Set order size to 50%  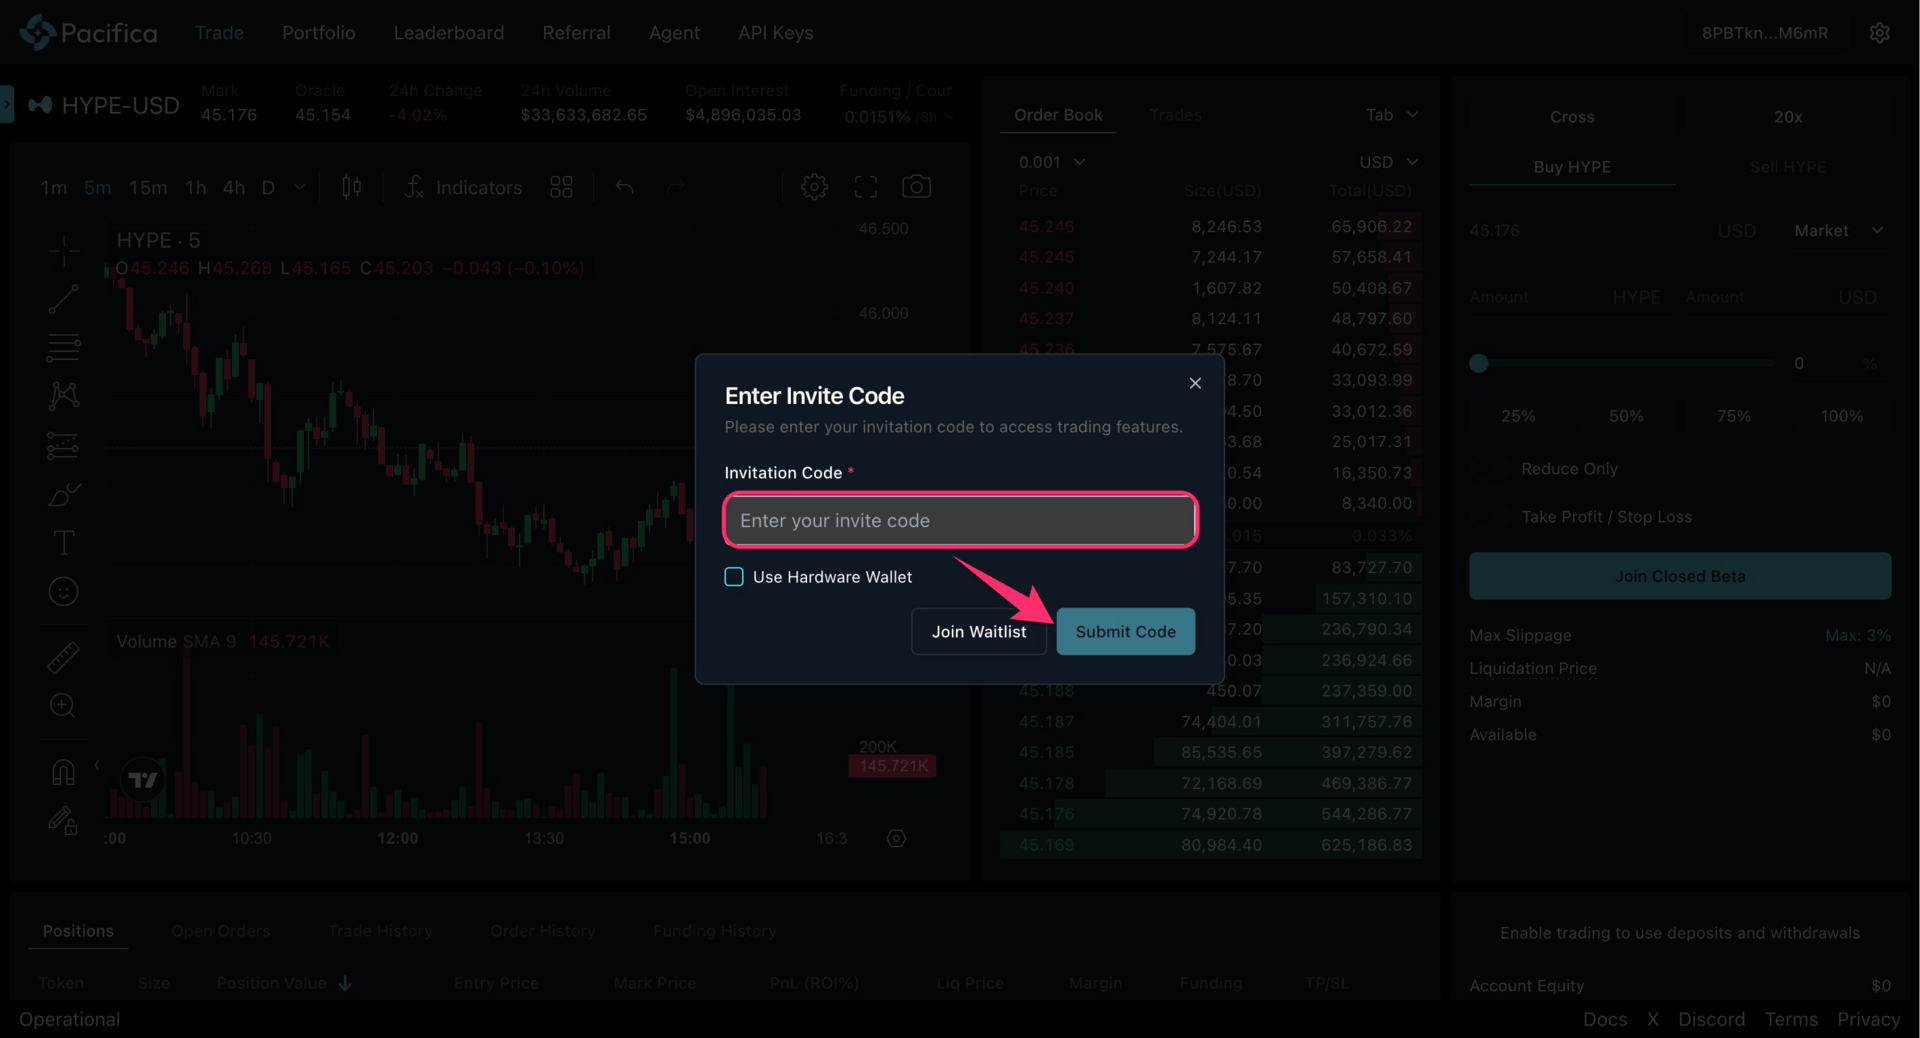(1626, 416)
